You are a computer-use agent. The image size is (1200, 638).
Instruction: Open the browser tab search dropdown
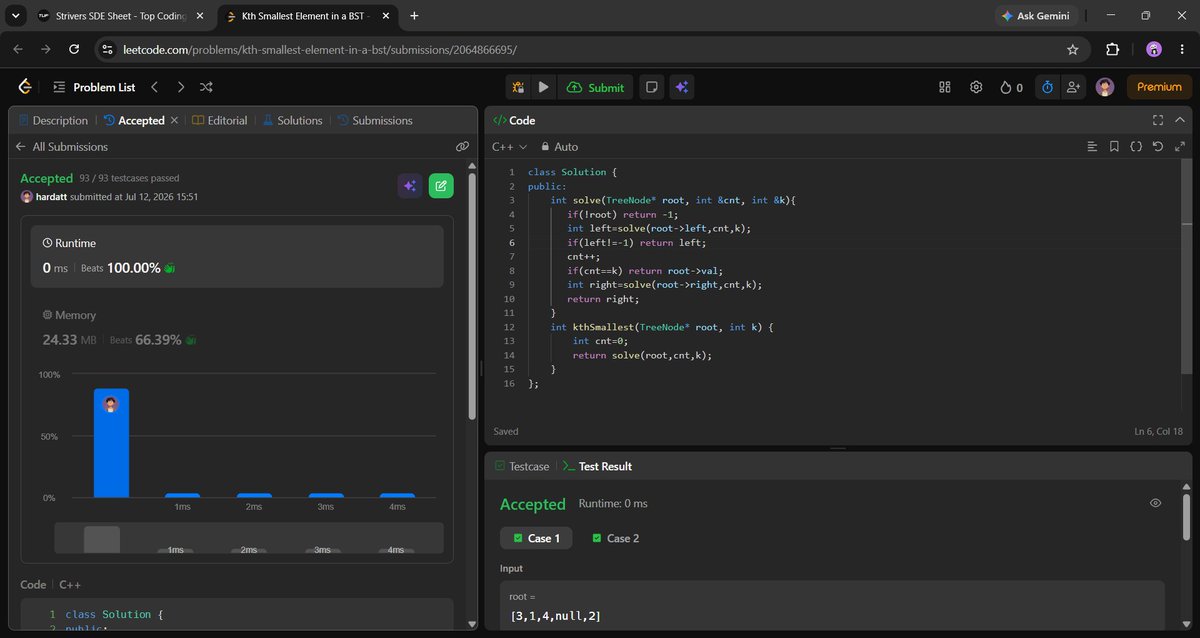click(15, 16)
